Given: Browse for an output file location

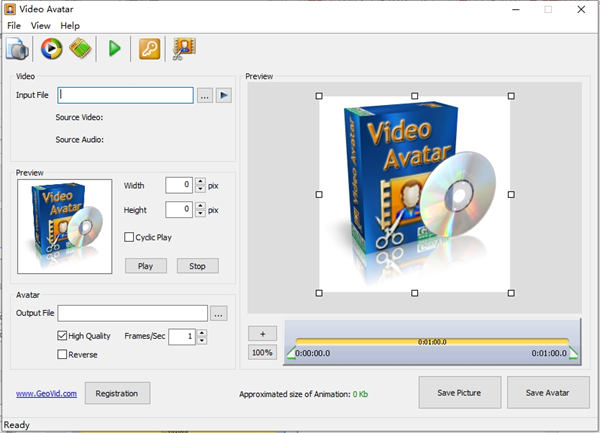Looking at the screenshot, I should point(218,314).
